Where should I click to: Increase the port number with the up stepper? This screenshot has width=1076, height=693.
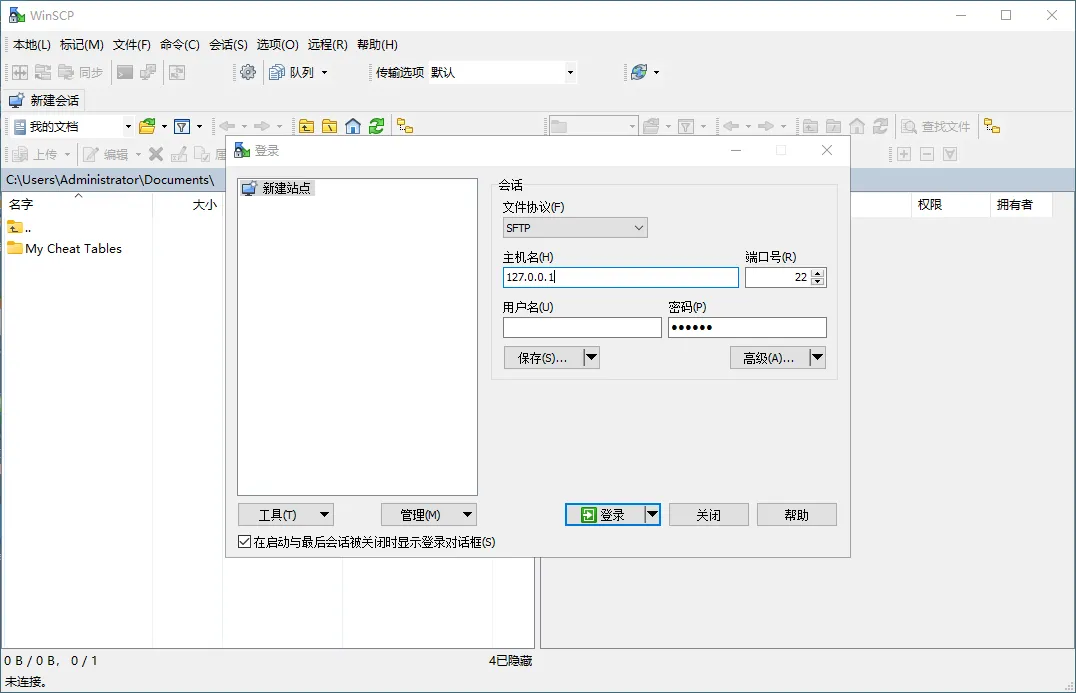point(818,272)
